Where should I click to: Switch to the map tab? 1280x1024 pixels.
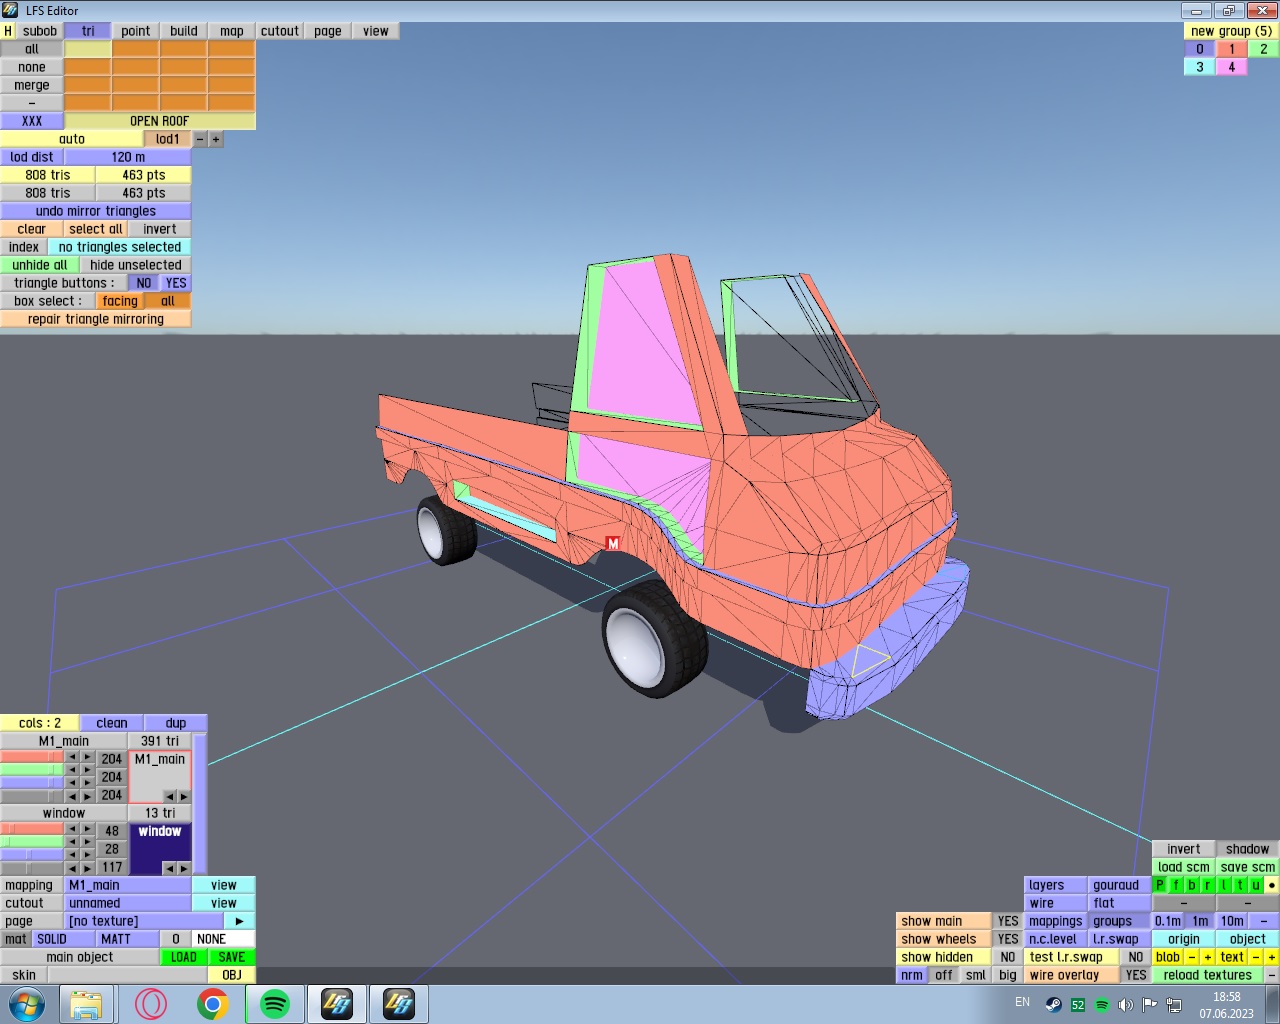tap(232, 31)
